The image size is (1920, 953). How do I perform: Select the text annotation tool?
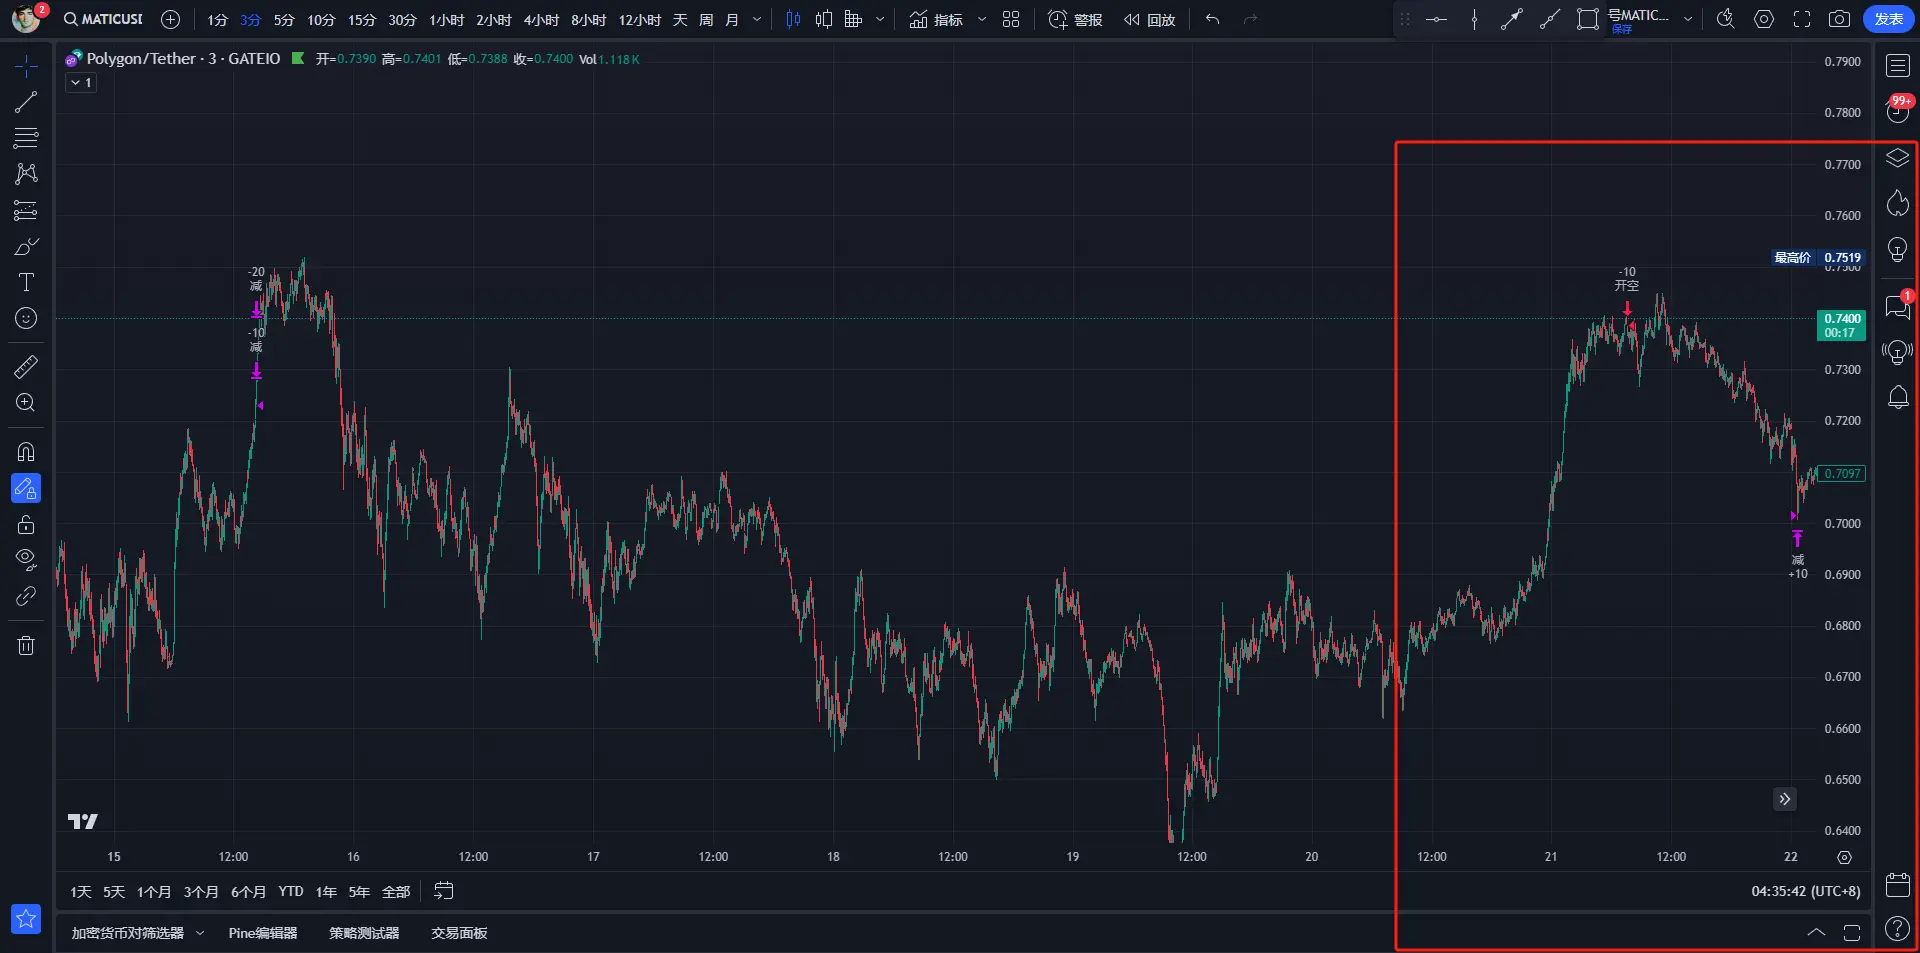[x=26, y=282]
